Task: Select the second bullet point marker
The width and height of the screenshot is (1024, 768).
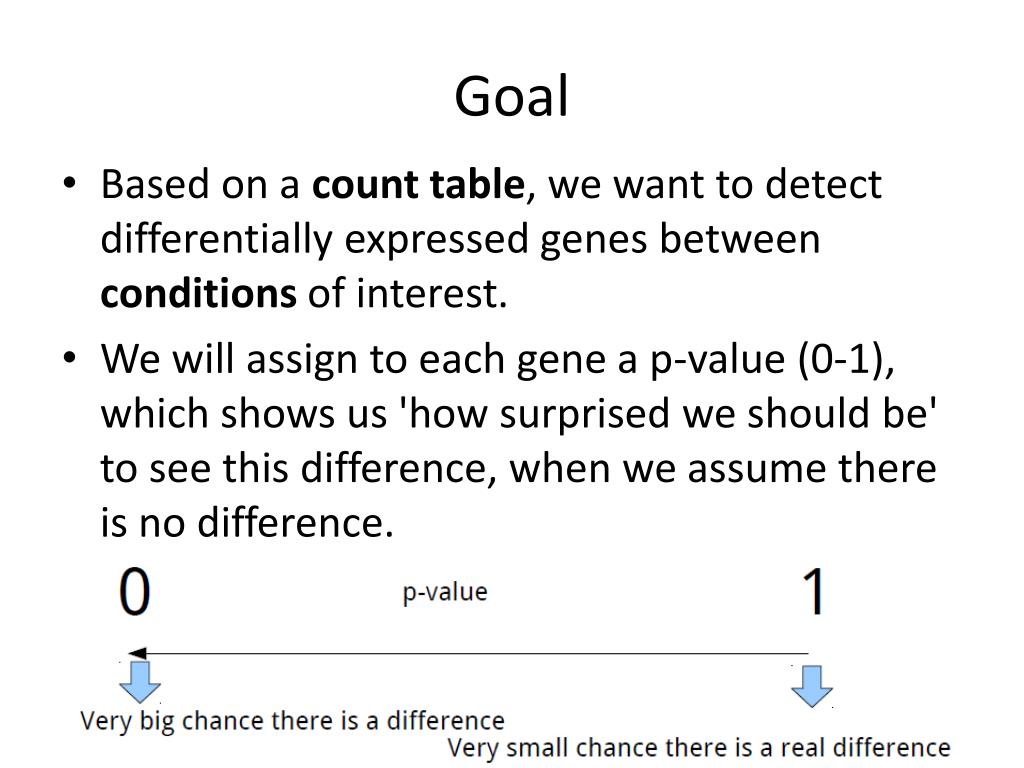Action: (70, 358)
